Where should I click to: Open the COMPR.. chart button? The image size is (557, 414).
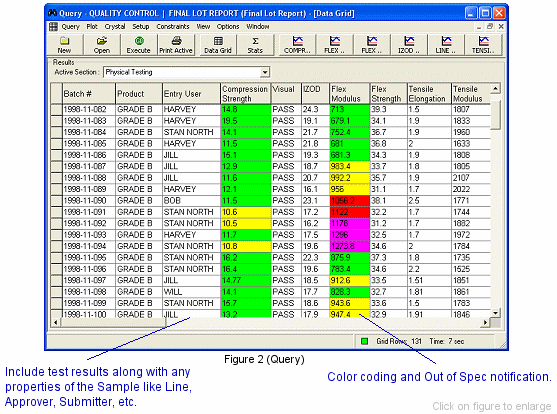pyautogui.click(x=297, y=45)
